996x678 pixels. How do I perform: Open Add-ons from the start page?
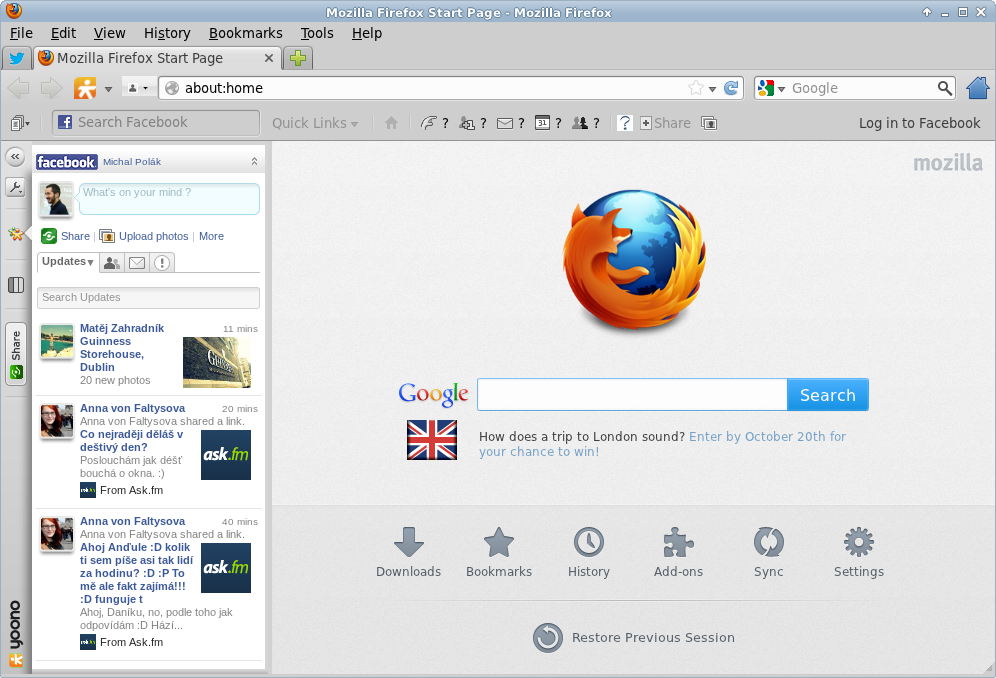pos(678,552)
